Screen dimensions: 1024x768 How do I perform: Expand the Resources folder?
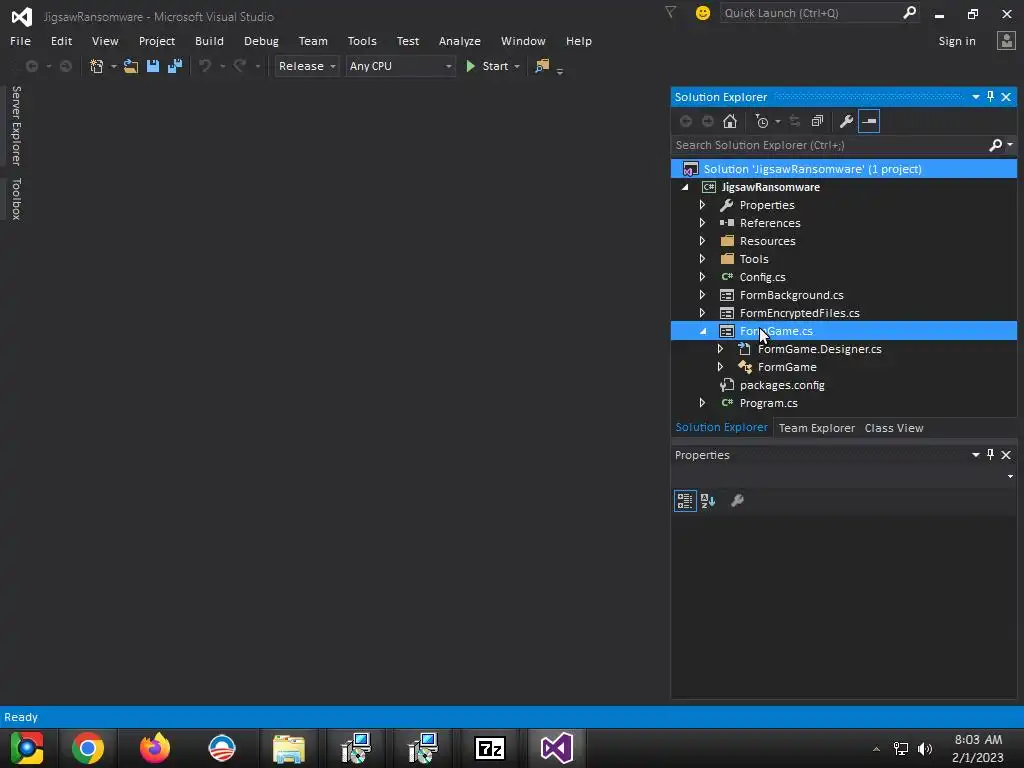[x=702, y=241]
